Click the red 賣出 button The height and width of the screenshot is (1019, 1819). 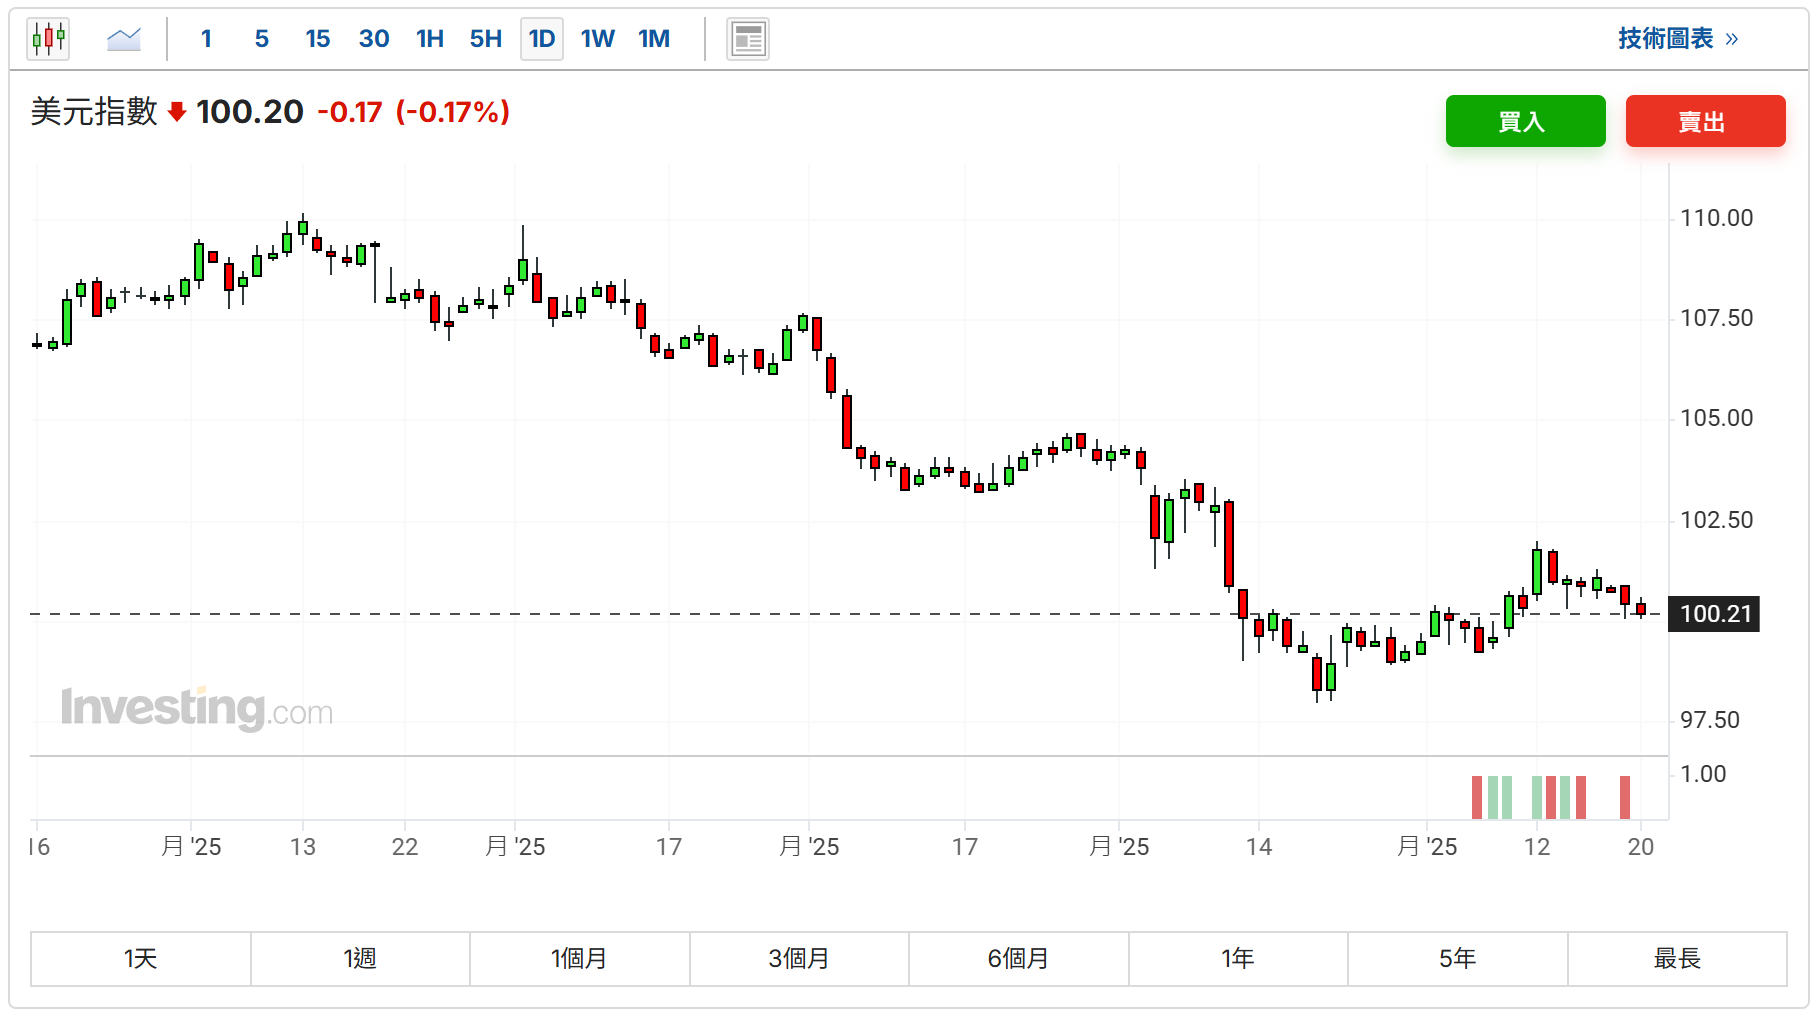tap(1705, 121)
